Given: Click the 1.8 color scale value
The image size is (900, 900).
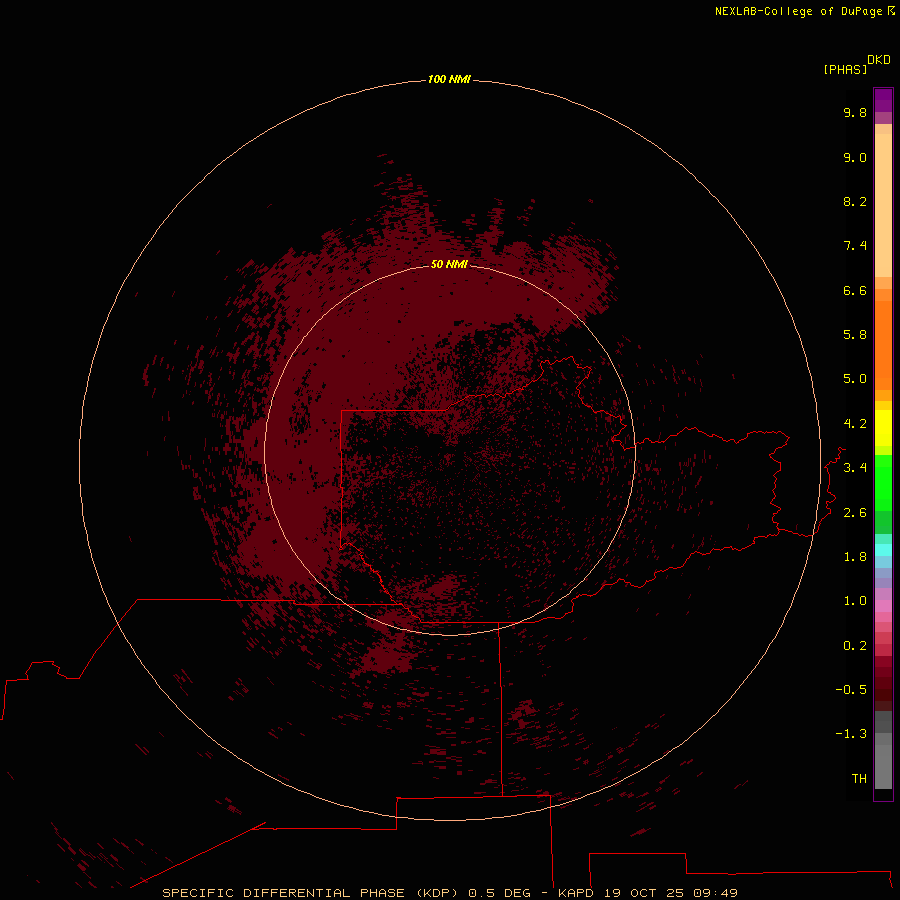Looking at the screenshot, I should tap(855, 557).
